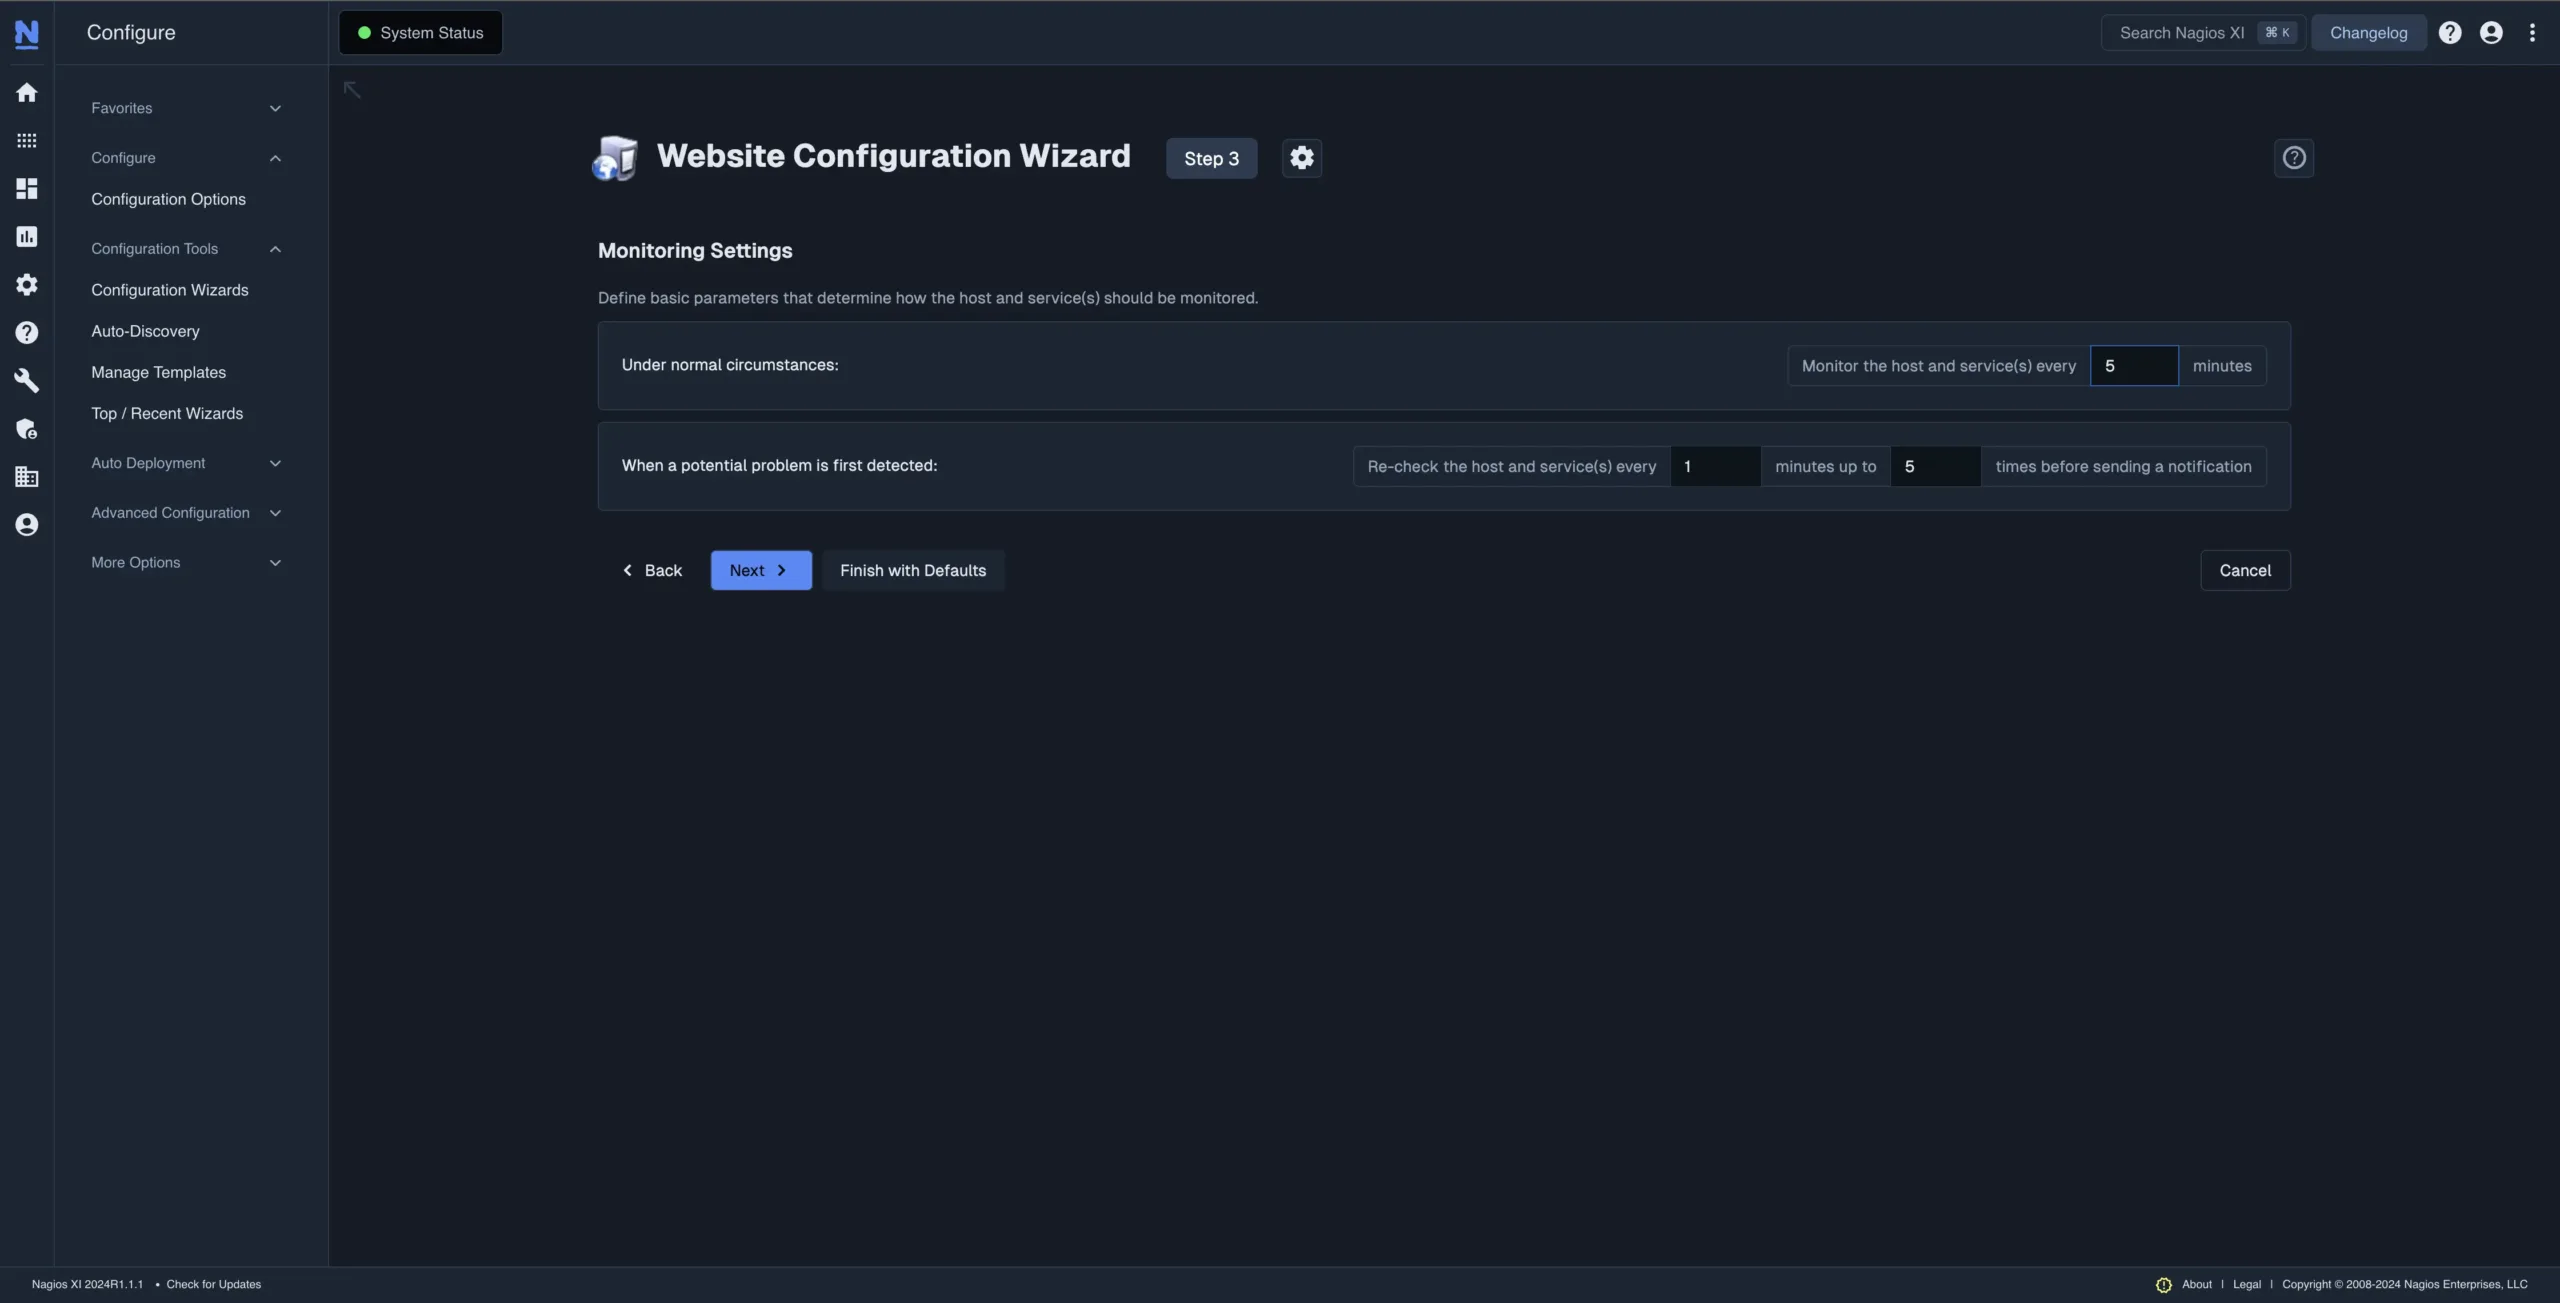
Task: Open the Reports chart icon in sidebar
Action: [26, 236]
